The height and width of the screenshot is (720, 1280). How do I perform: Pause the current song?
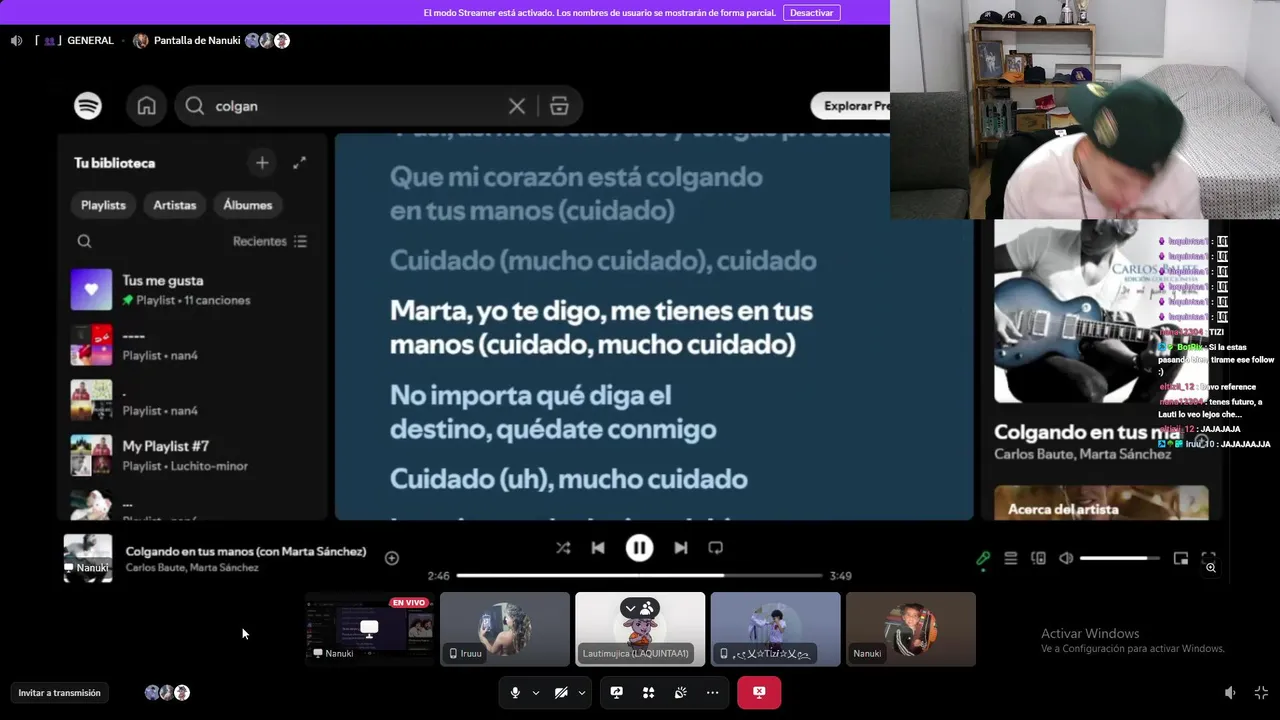(x=639, y=548)
